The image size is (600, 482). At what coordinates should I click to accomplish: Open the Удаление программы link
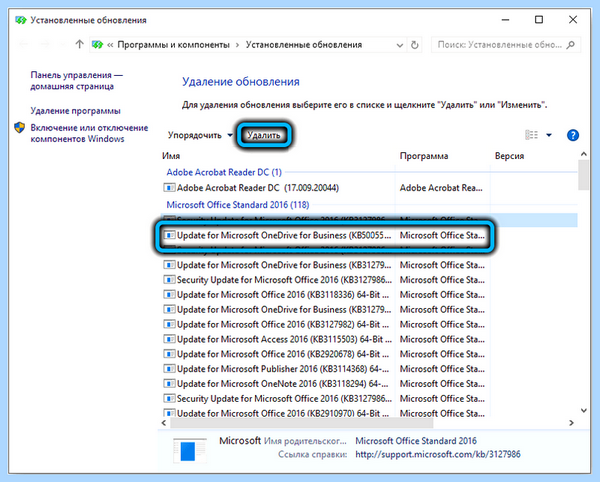(x=75, y=111)
